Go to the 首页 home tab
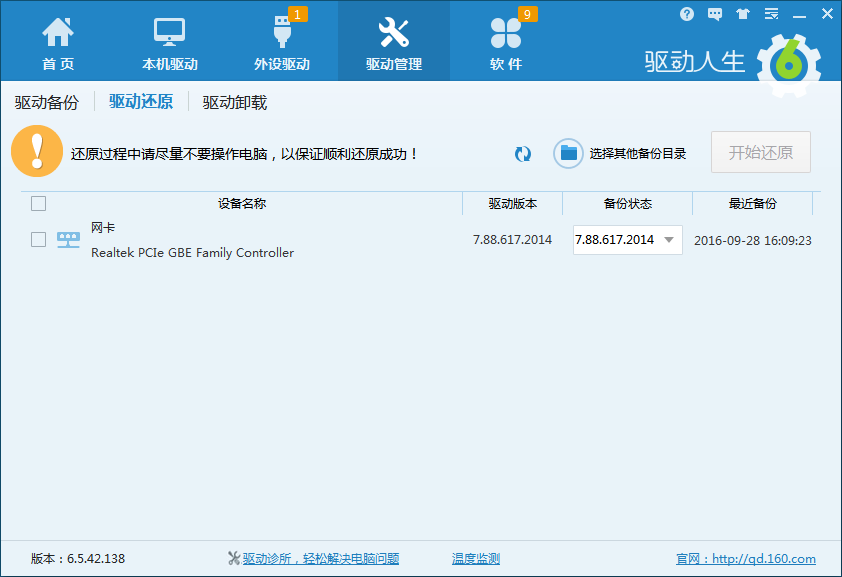842x577 pixels. click(x=57, y=42)
